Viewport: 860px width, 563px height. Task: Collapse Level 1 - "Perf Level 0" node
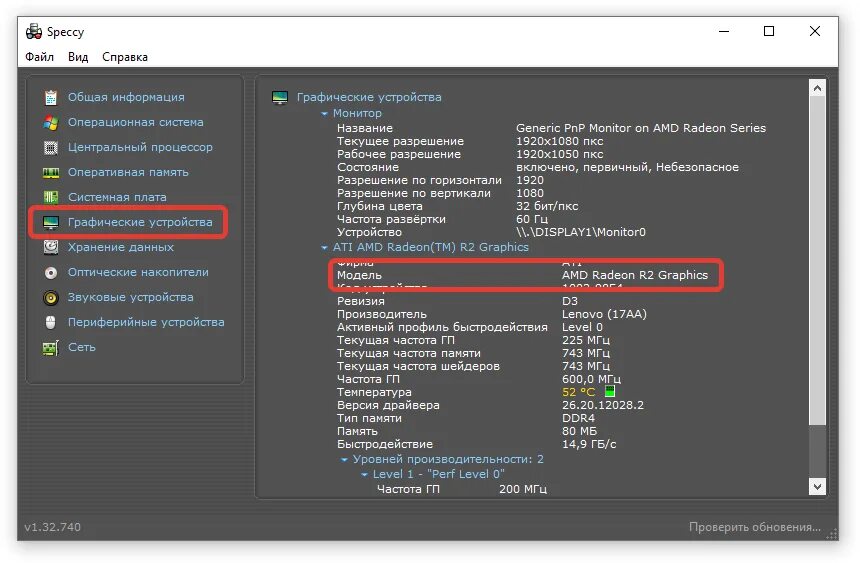coord(364,475)
